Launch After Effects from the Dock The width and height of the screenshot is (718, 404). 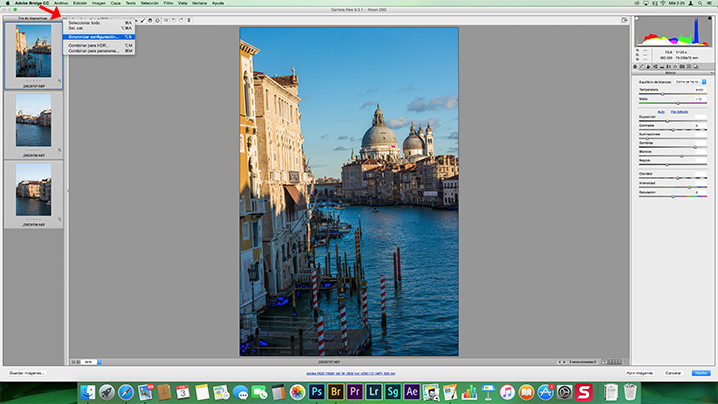[x=412, y=392]
